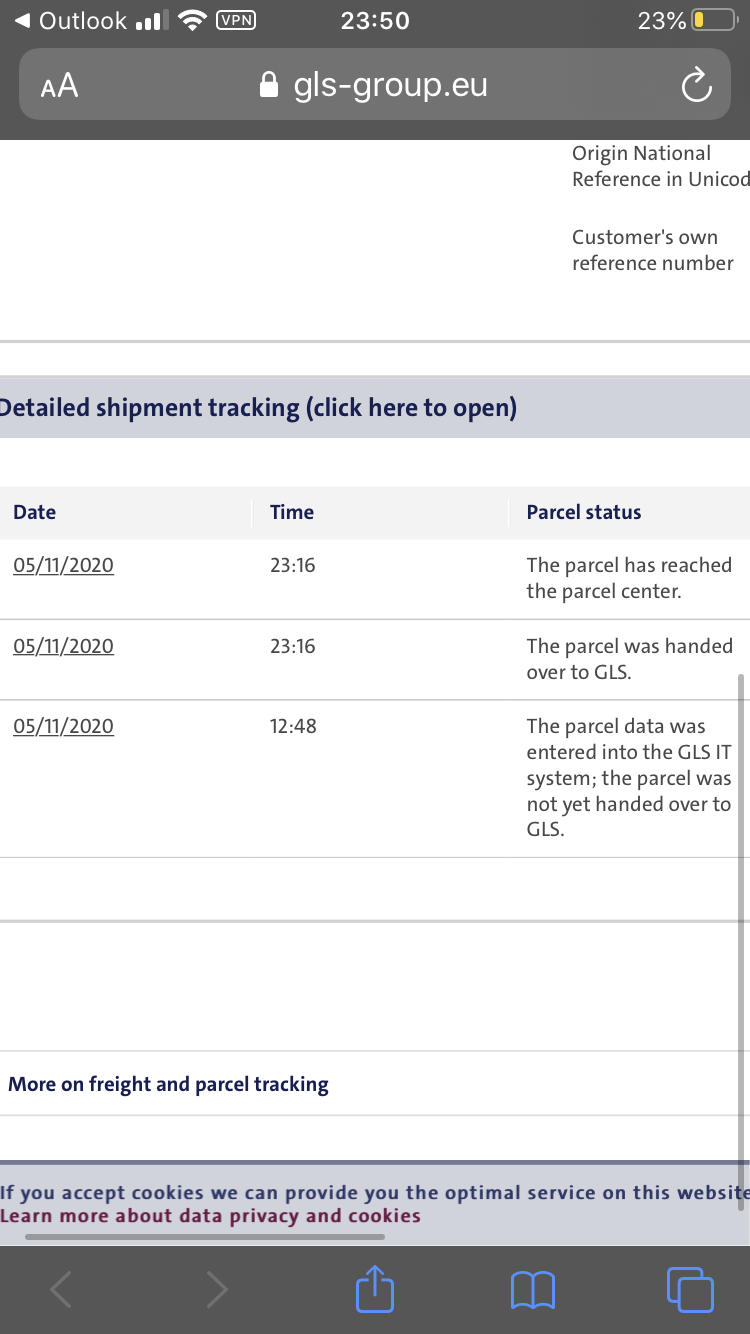Tap the 23:16 parcel center date link
The height and width of the screenshot is (1334, 750).
pyautogui.click(x=63, y=565)
